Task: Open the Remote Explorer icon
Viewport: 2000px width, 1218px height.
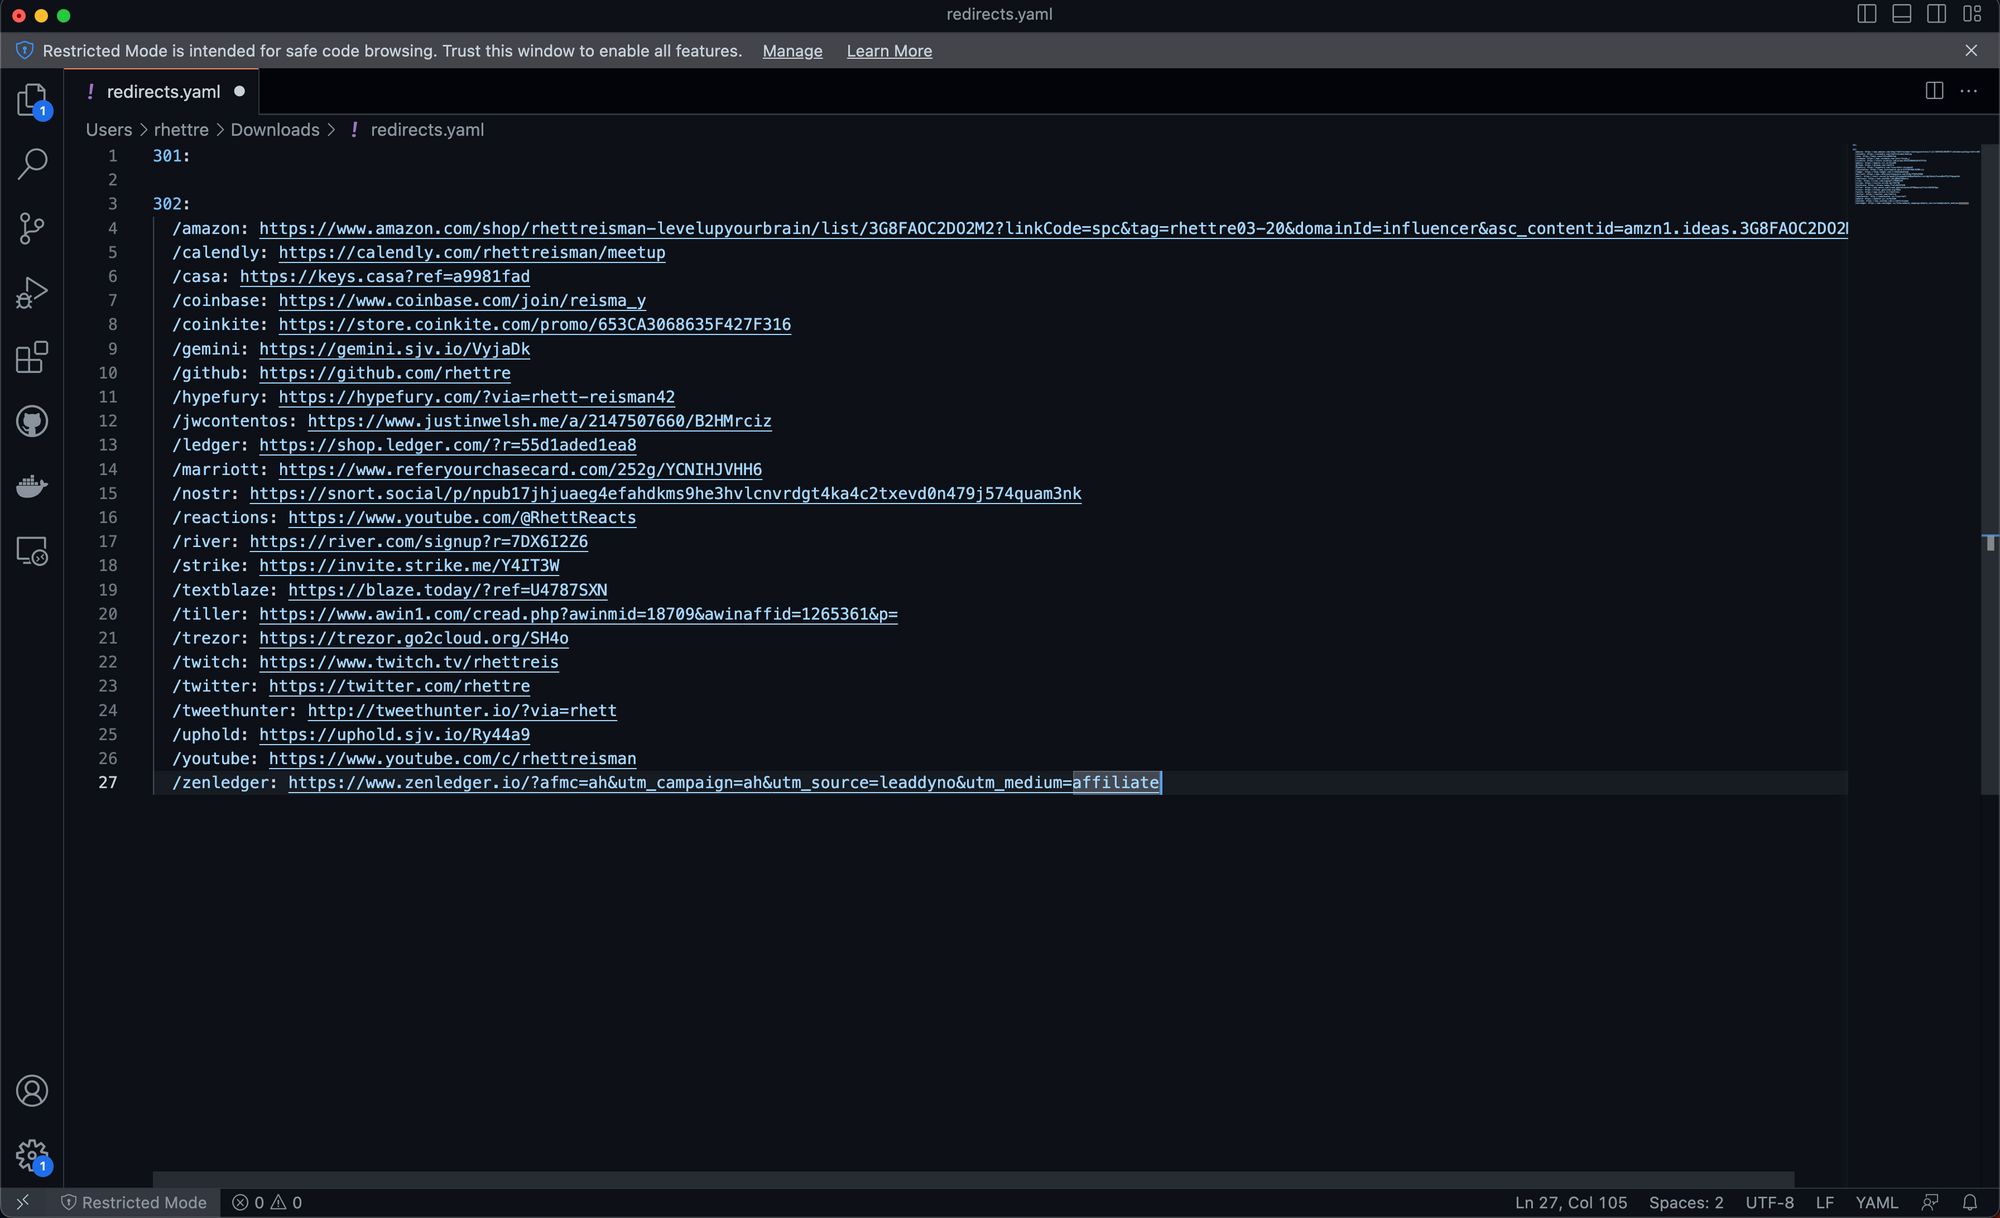Action: coord(32,551)
